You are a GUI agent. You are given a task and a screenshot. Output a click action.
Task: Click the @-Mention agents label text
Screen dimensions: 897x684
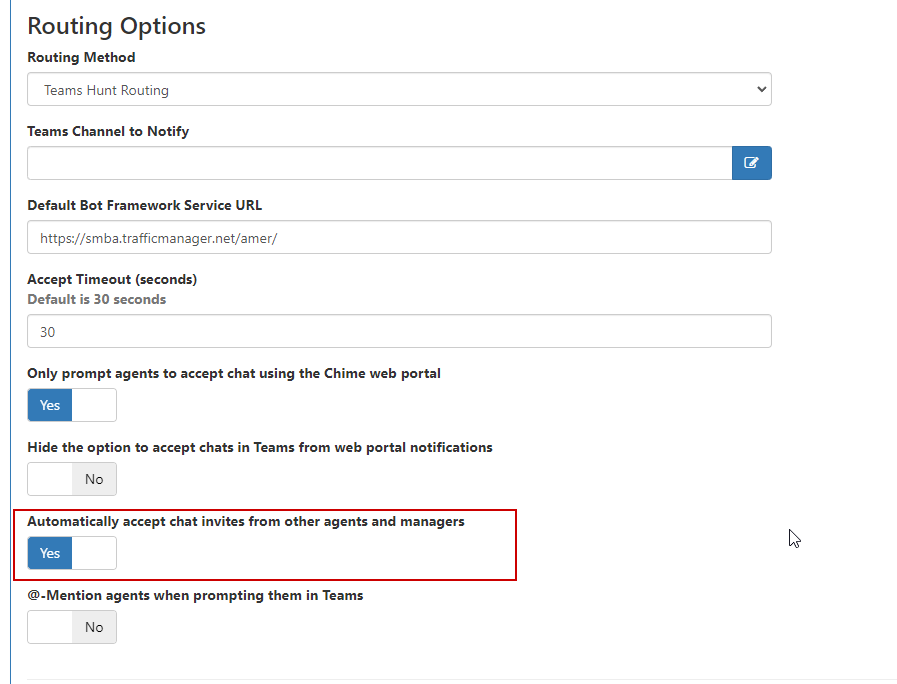(x=195, y=595)
